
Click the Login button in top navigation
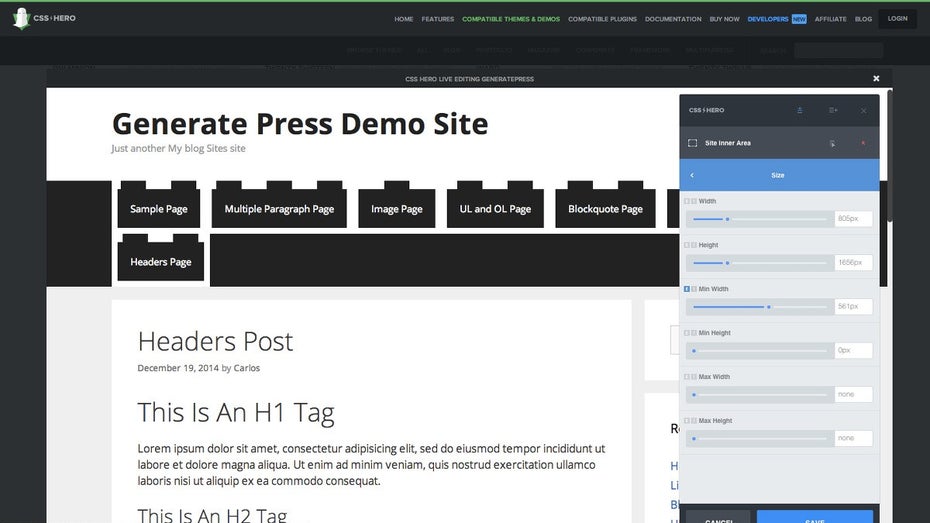pyautogui.click(x=897, y=18)
